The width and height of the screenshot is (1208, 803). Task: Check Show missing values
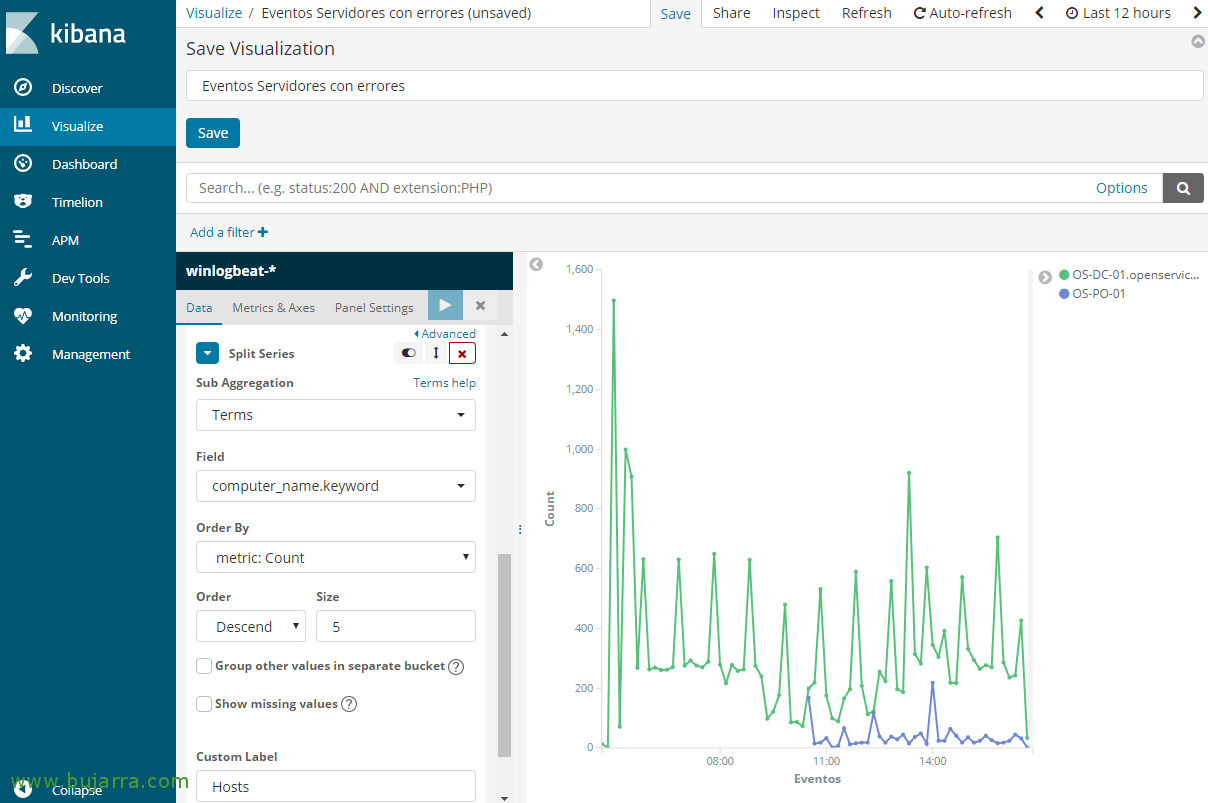pos(204,704)
